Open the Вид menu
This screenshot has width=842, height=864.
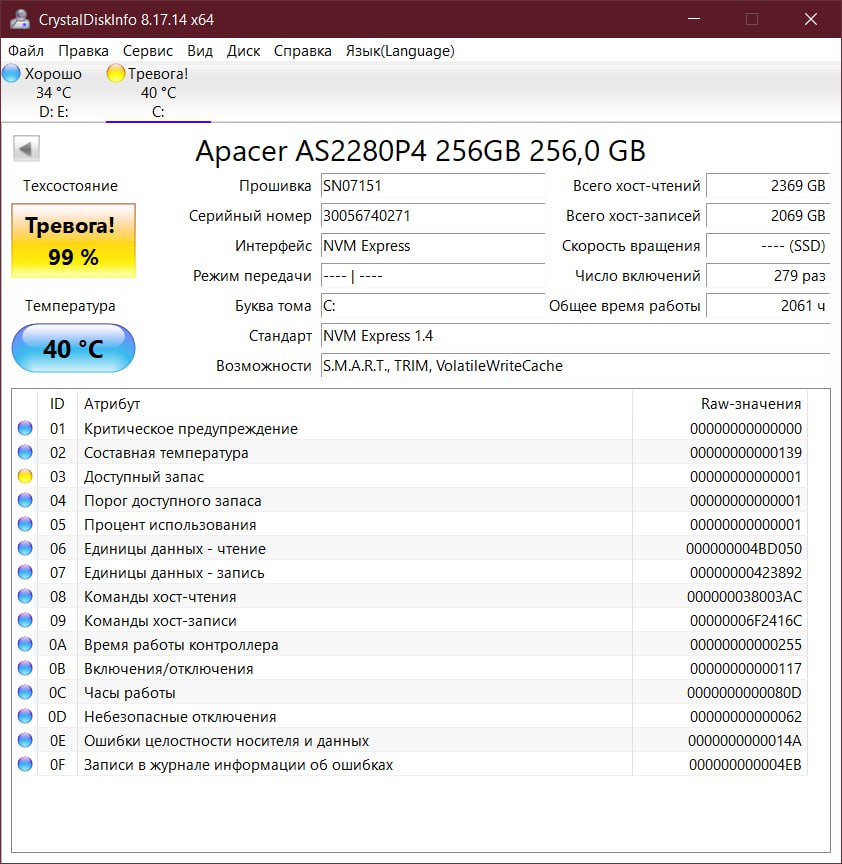click(x=200, y=51)
